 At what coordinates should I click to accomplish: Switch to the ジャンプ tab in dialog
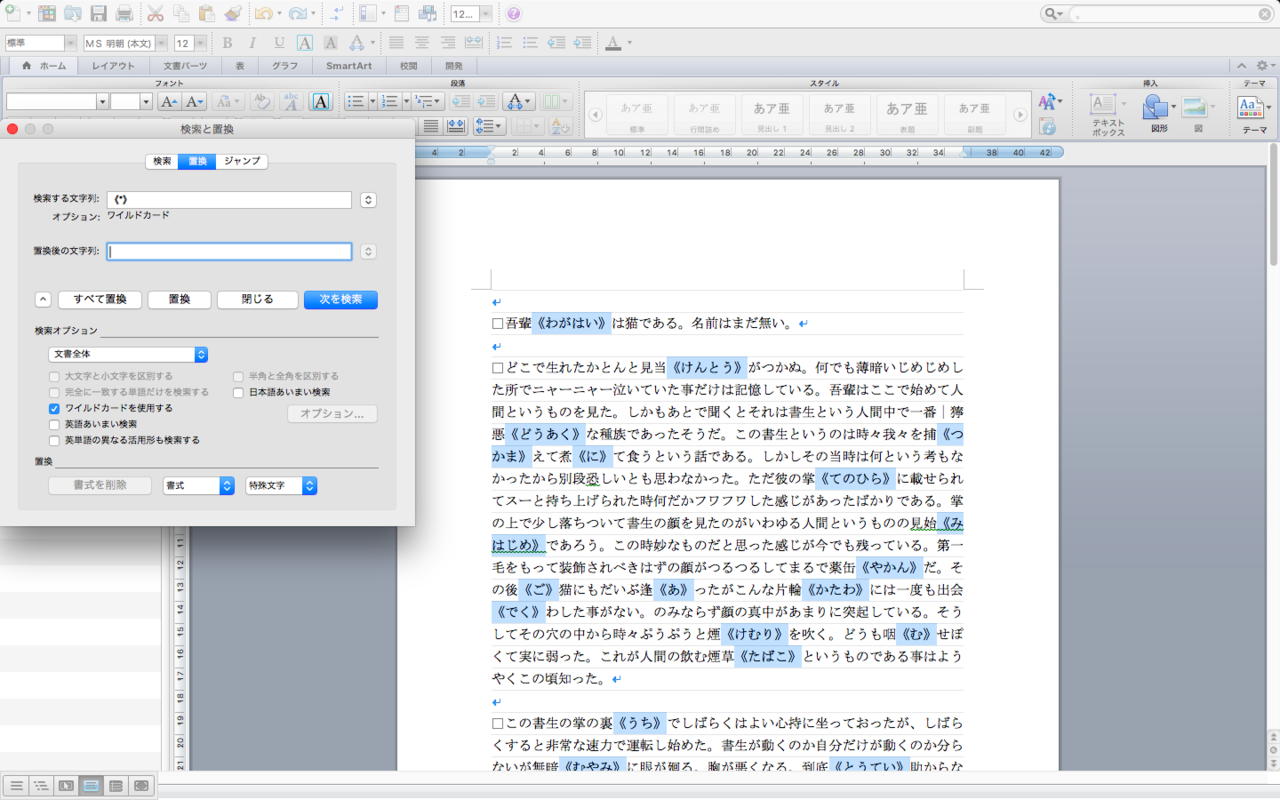click(242, 161)
